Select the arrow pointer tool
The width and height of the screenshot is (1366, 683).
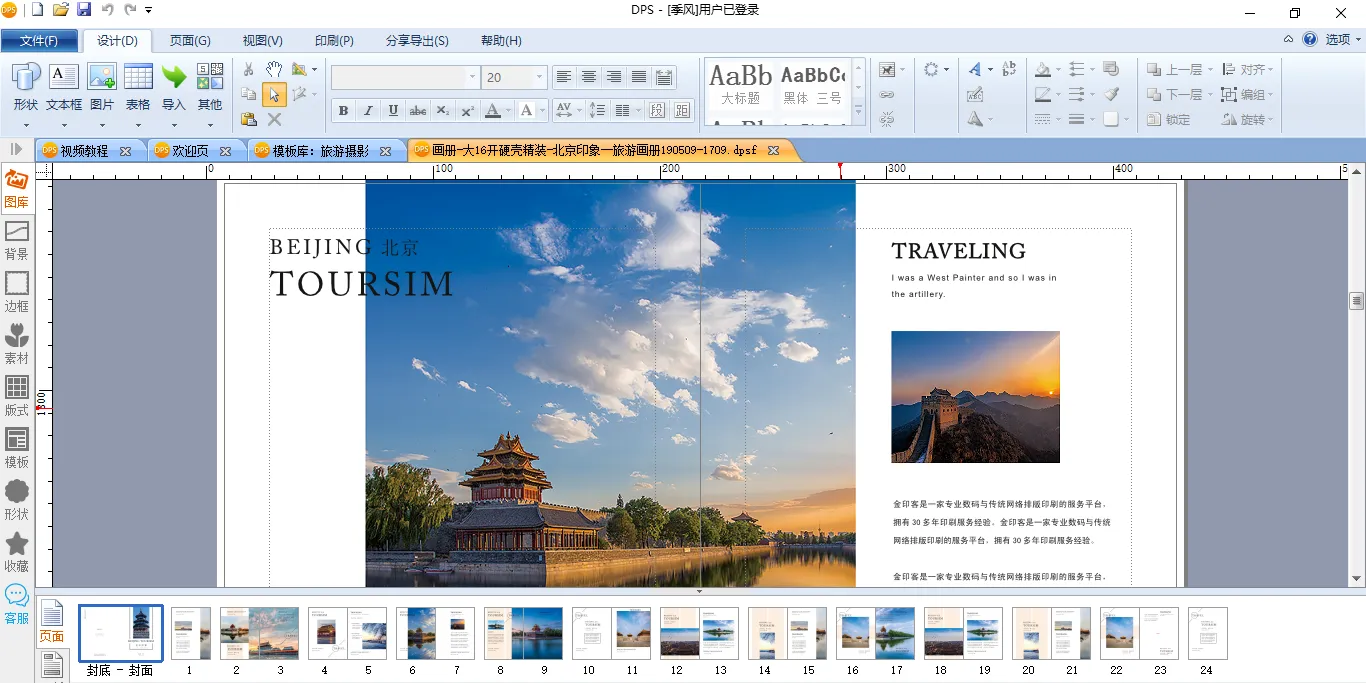[273, 95]
